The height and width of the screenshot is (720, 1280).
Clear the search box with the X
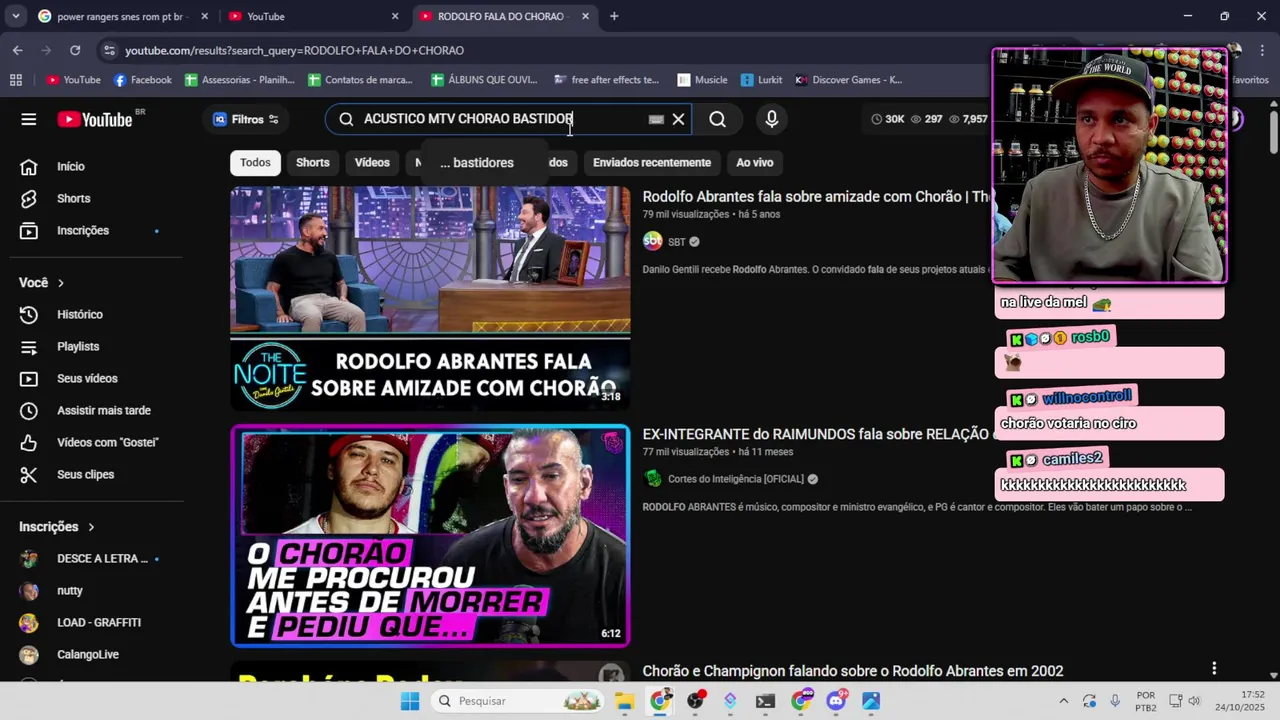click(x=678, y=119)
